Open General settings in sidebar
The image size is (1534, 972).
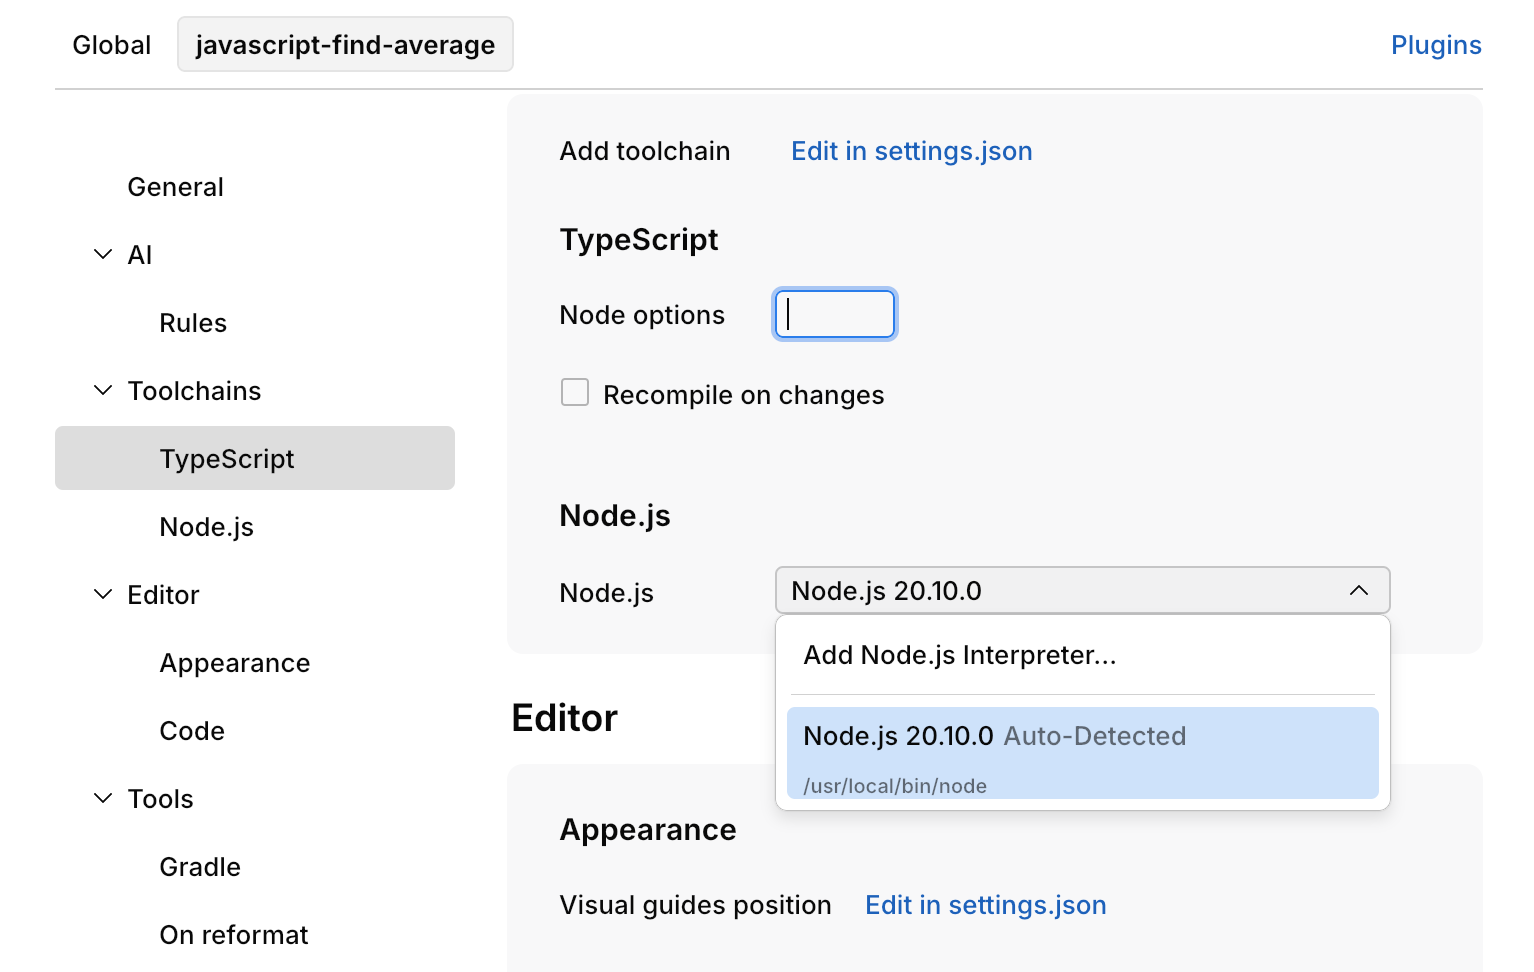point(176,187)
